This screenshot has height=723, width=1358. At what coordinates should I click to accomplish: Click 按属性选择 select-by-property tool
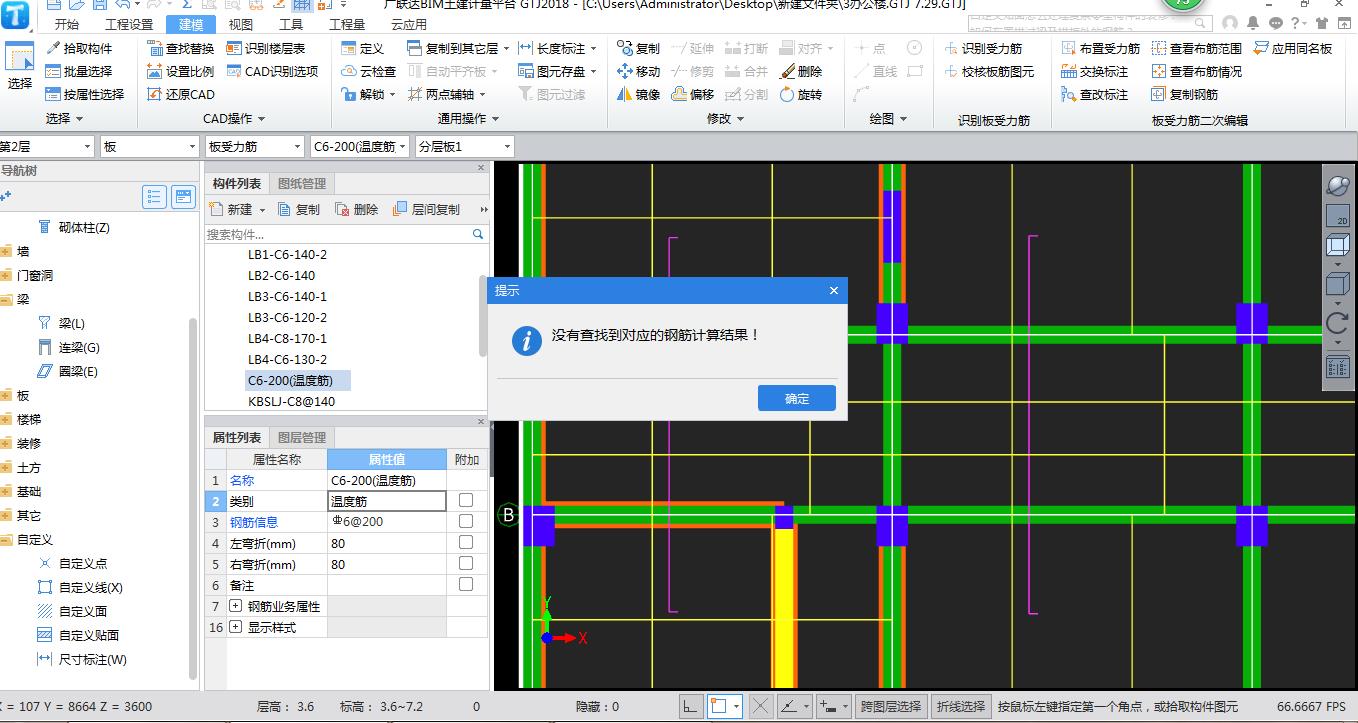85,94
